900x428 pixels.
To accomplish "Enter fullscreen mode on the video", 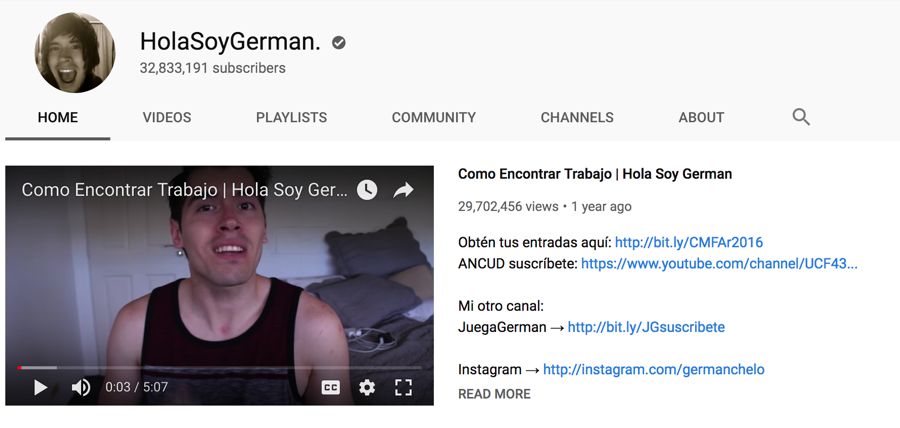I will click(404, 387).
